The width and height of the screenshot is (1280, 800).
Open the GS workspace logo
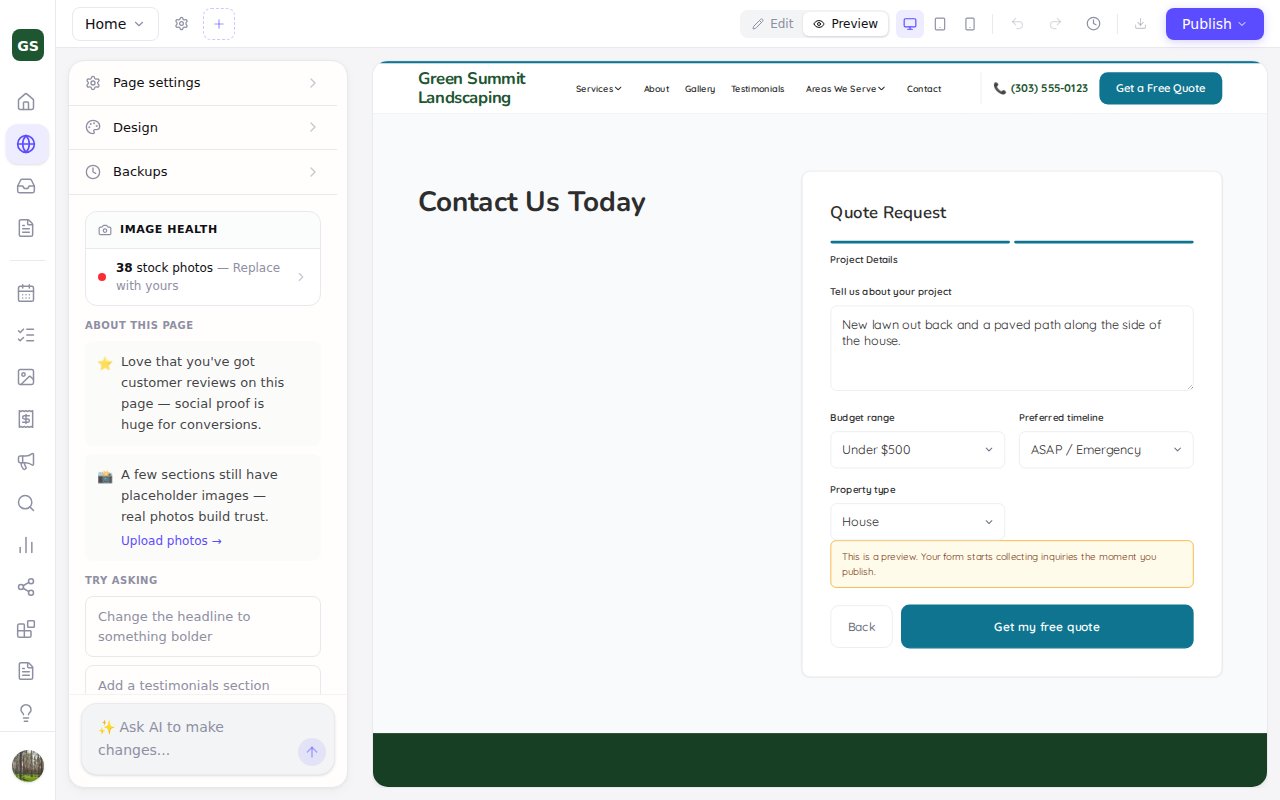[x=28, y=45]
